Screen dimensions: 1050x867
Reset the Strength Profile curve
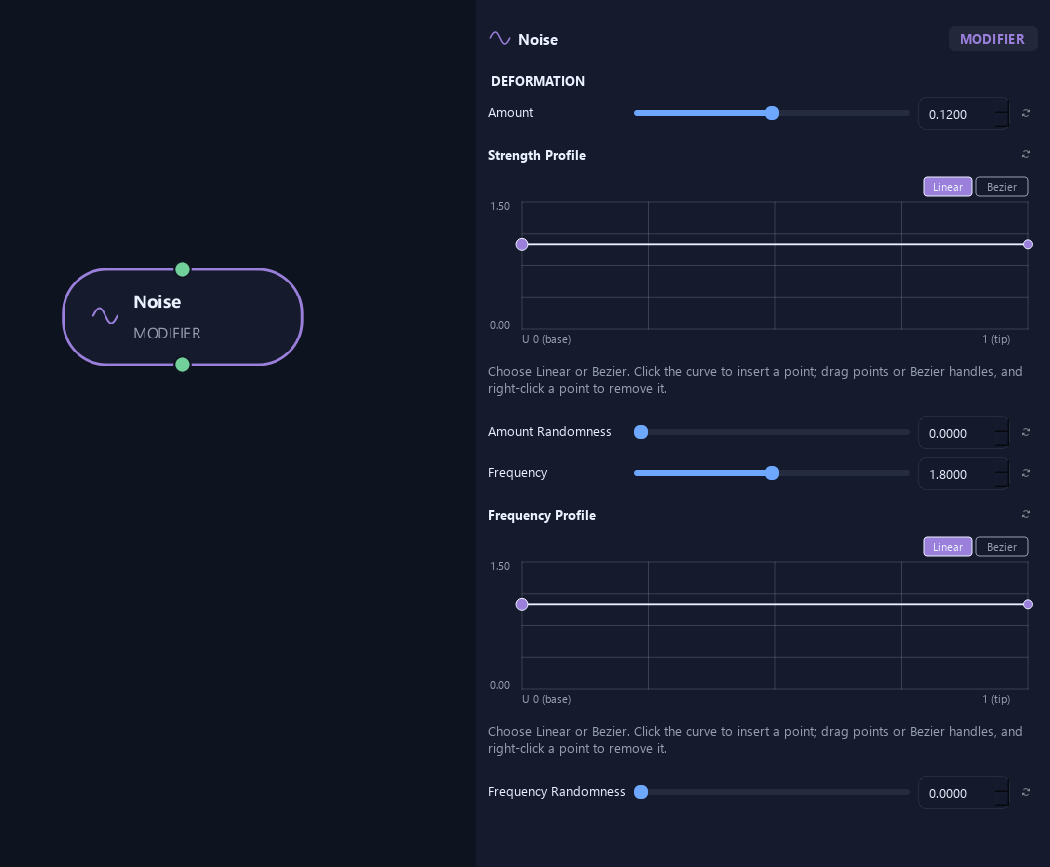[x=1025, y=155]
